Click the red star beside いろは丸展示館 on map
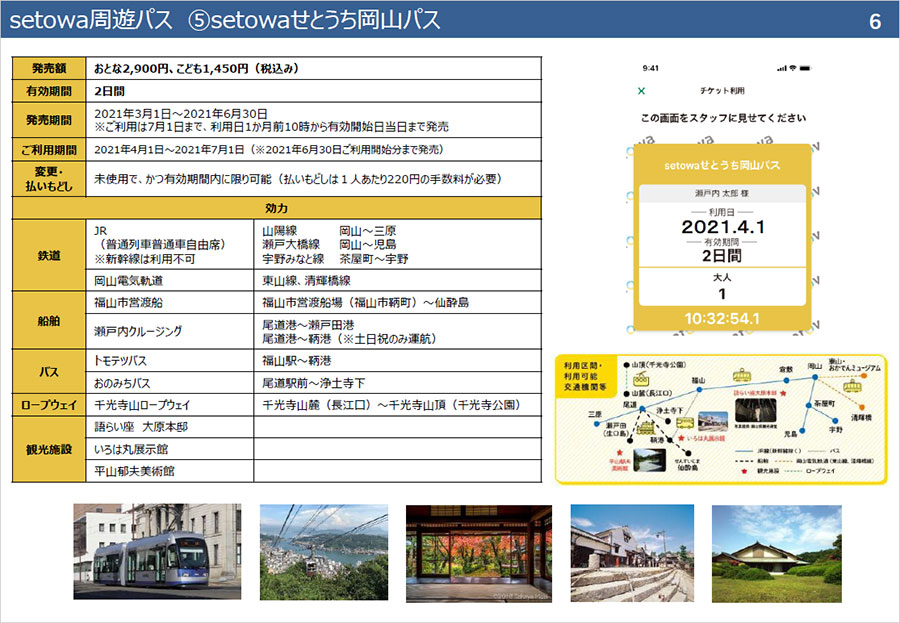This screenshot has height=623, width=900. [681, 438]
